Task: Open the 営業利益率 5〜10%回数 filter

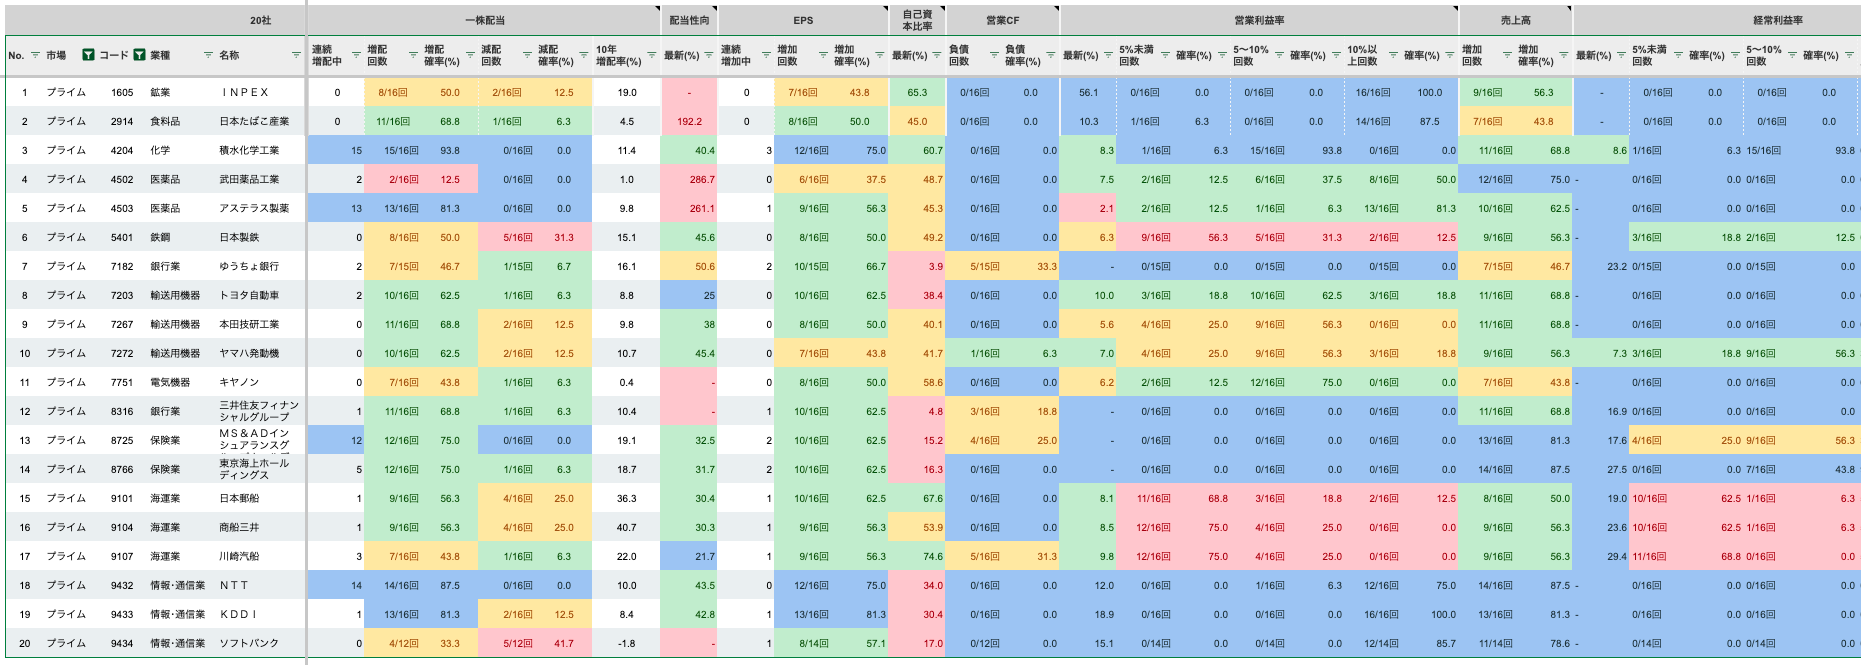Action: pyautogui.click(x=1279, y=55)
